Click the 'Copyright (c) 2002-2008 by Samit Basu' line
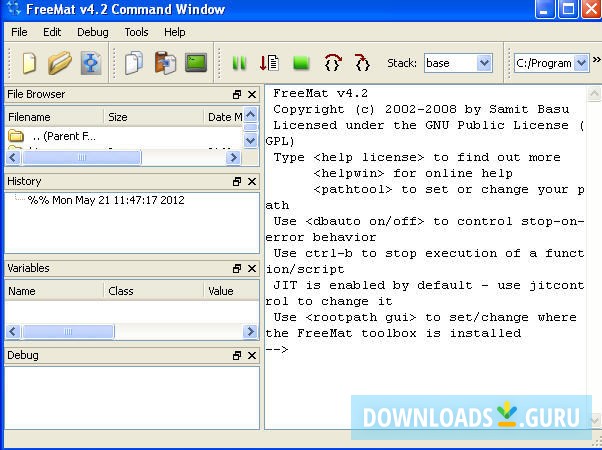602x450 pixels. click(x=421, y=109)
